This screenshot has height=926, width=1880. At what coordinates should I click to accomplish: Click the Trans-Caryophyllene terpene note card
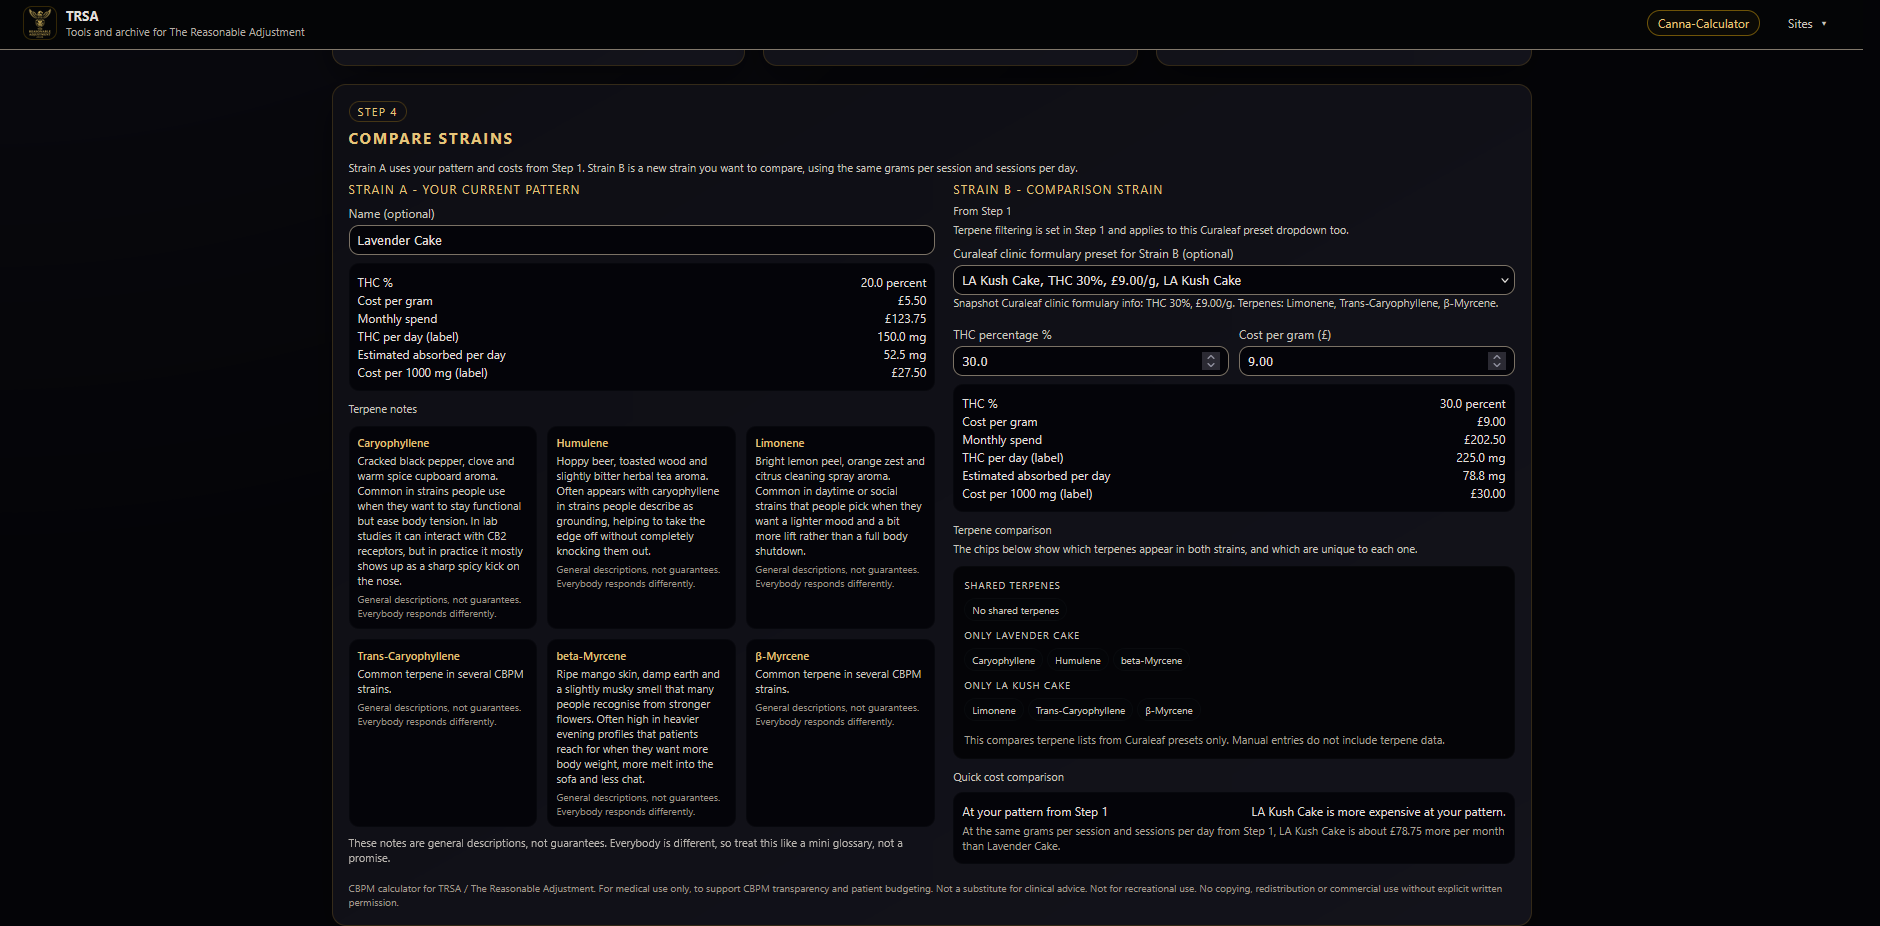pos(442,733)
